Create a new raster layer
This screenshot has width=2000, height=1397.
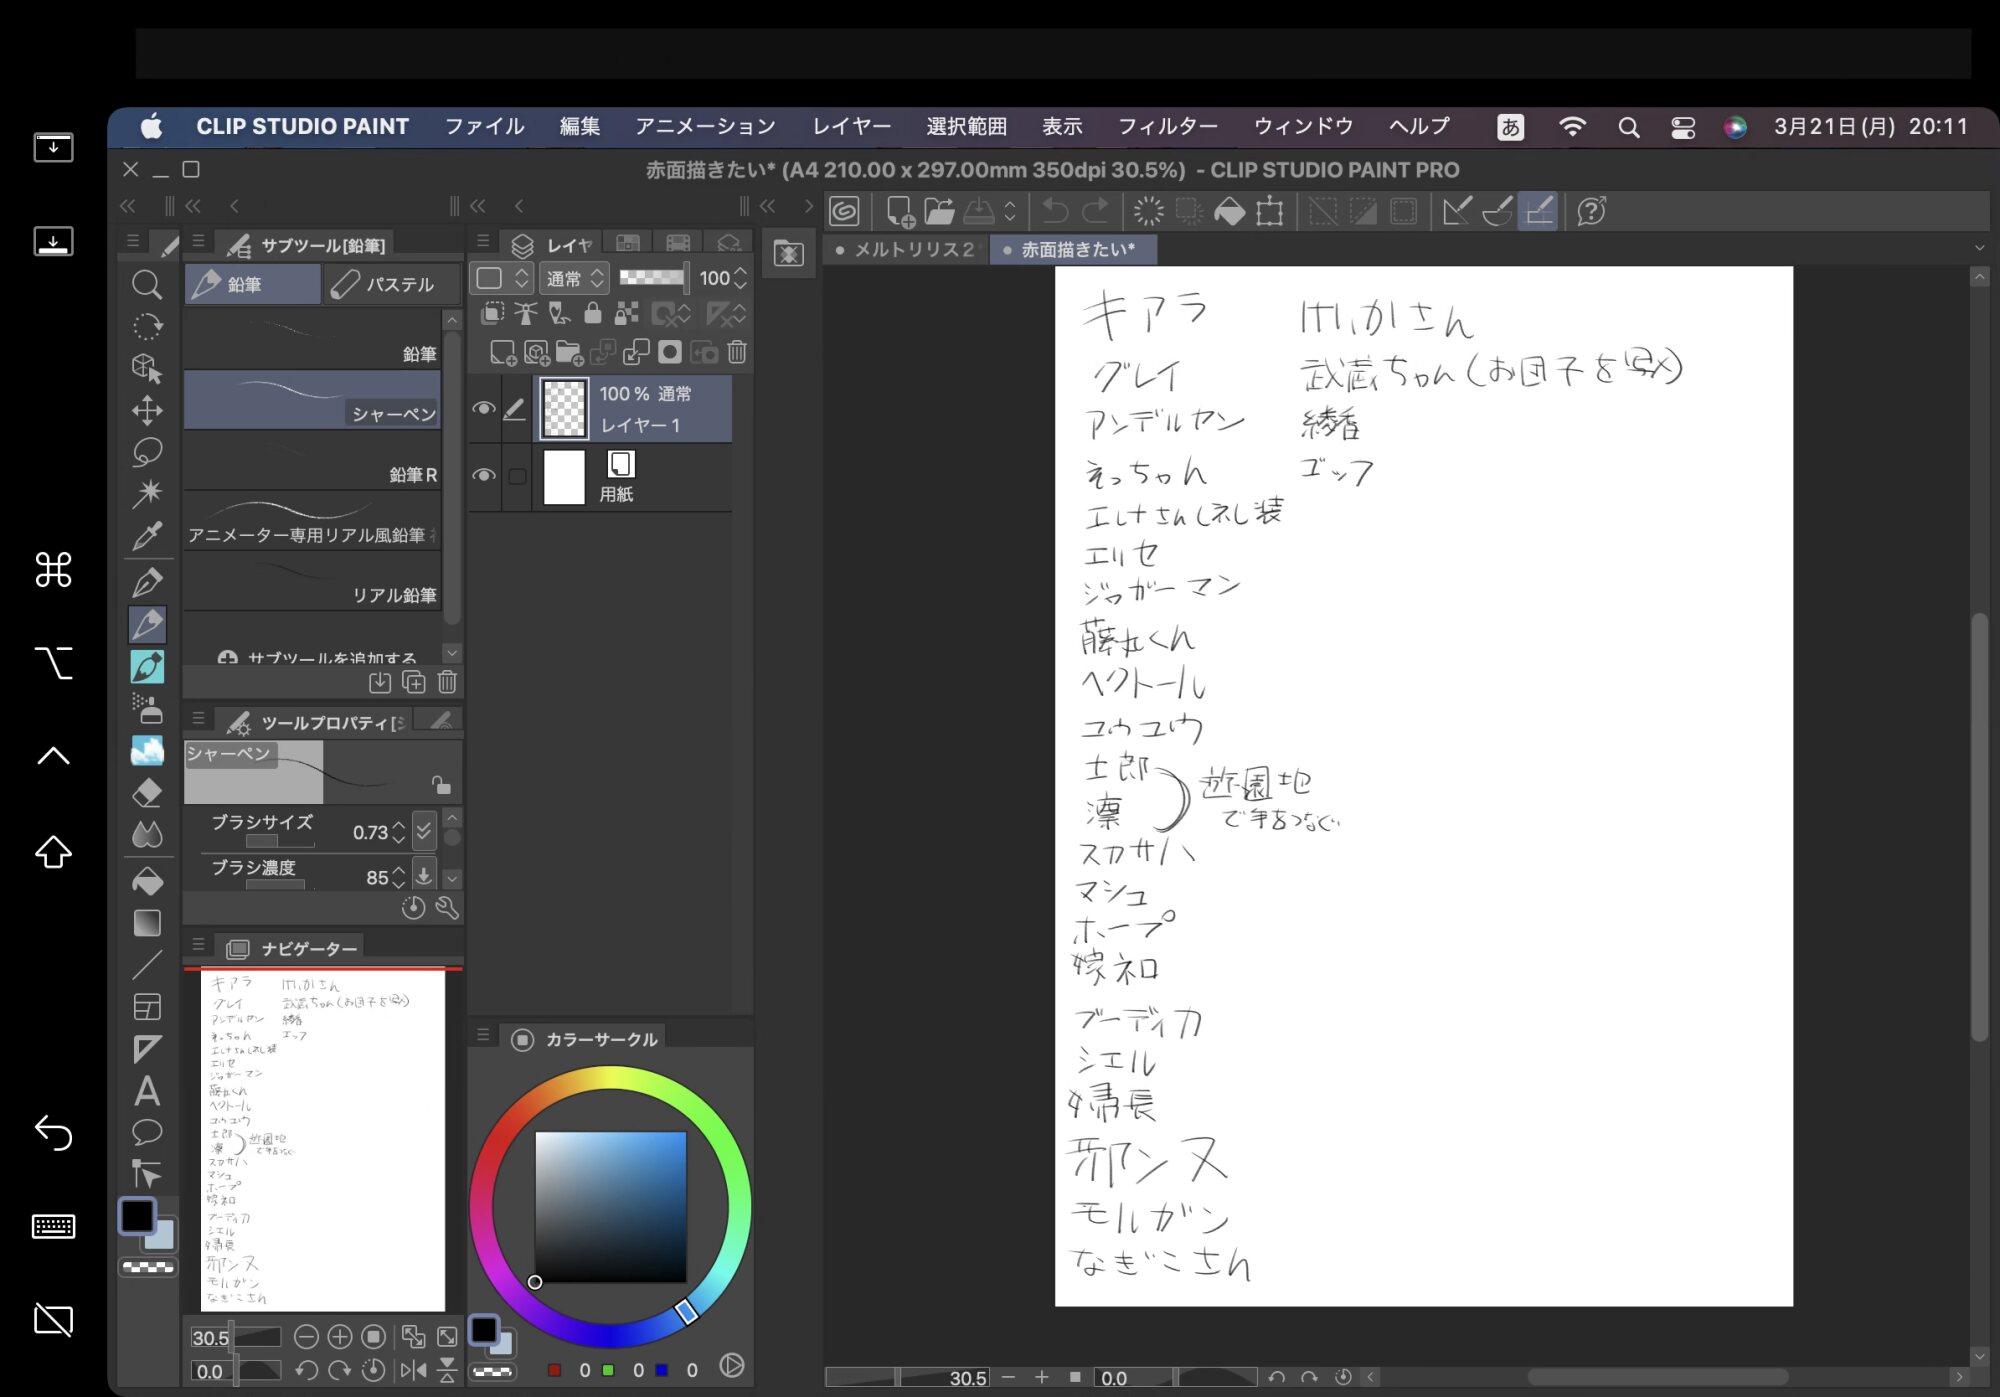click(x=502, y=352)
